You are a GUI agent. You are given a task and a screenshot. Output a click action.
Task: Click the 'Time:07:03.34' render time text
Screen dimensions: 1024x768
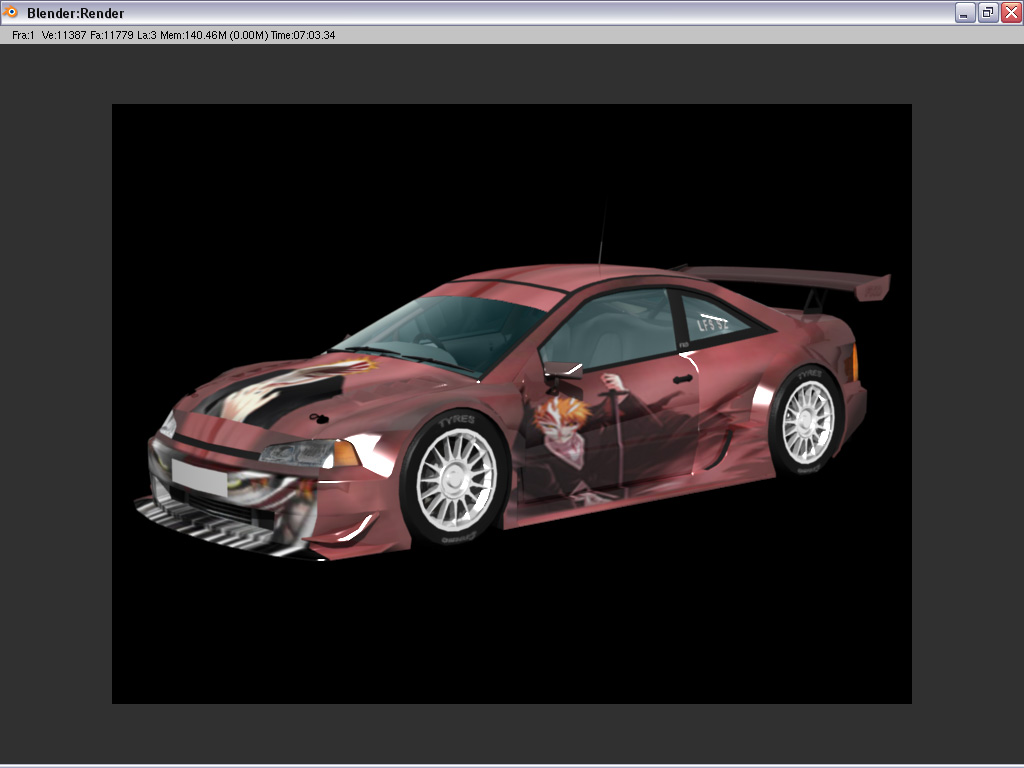pyautogui.click(x=303, y=35)
